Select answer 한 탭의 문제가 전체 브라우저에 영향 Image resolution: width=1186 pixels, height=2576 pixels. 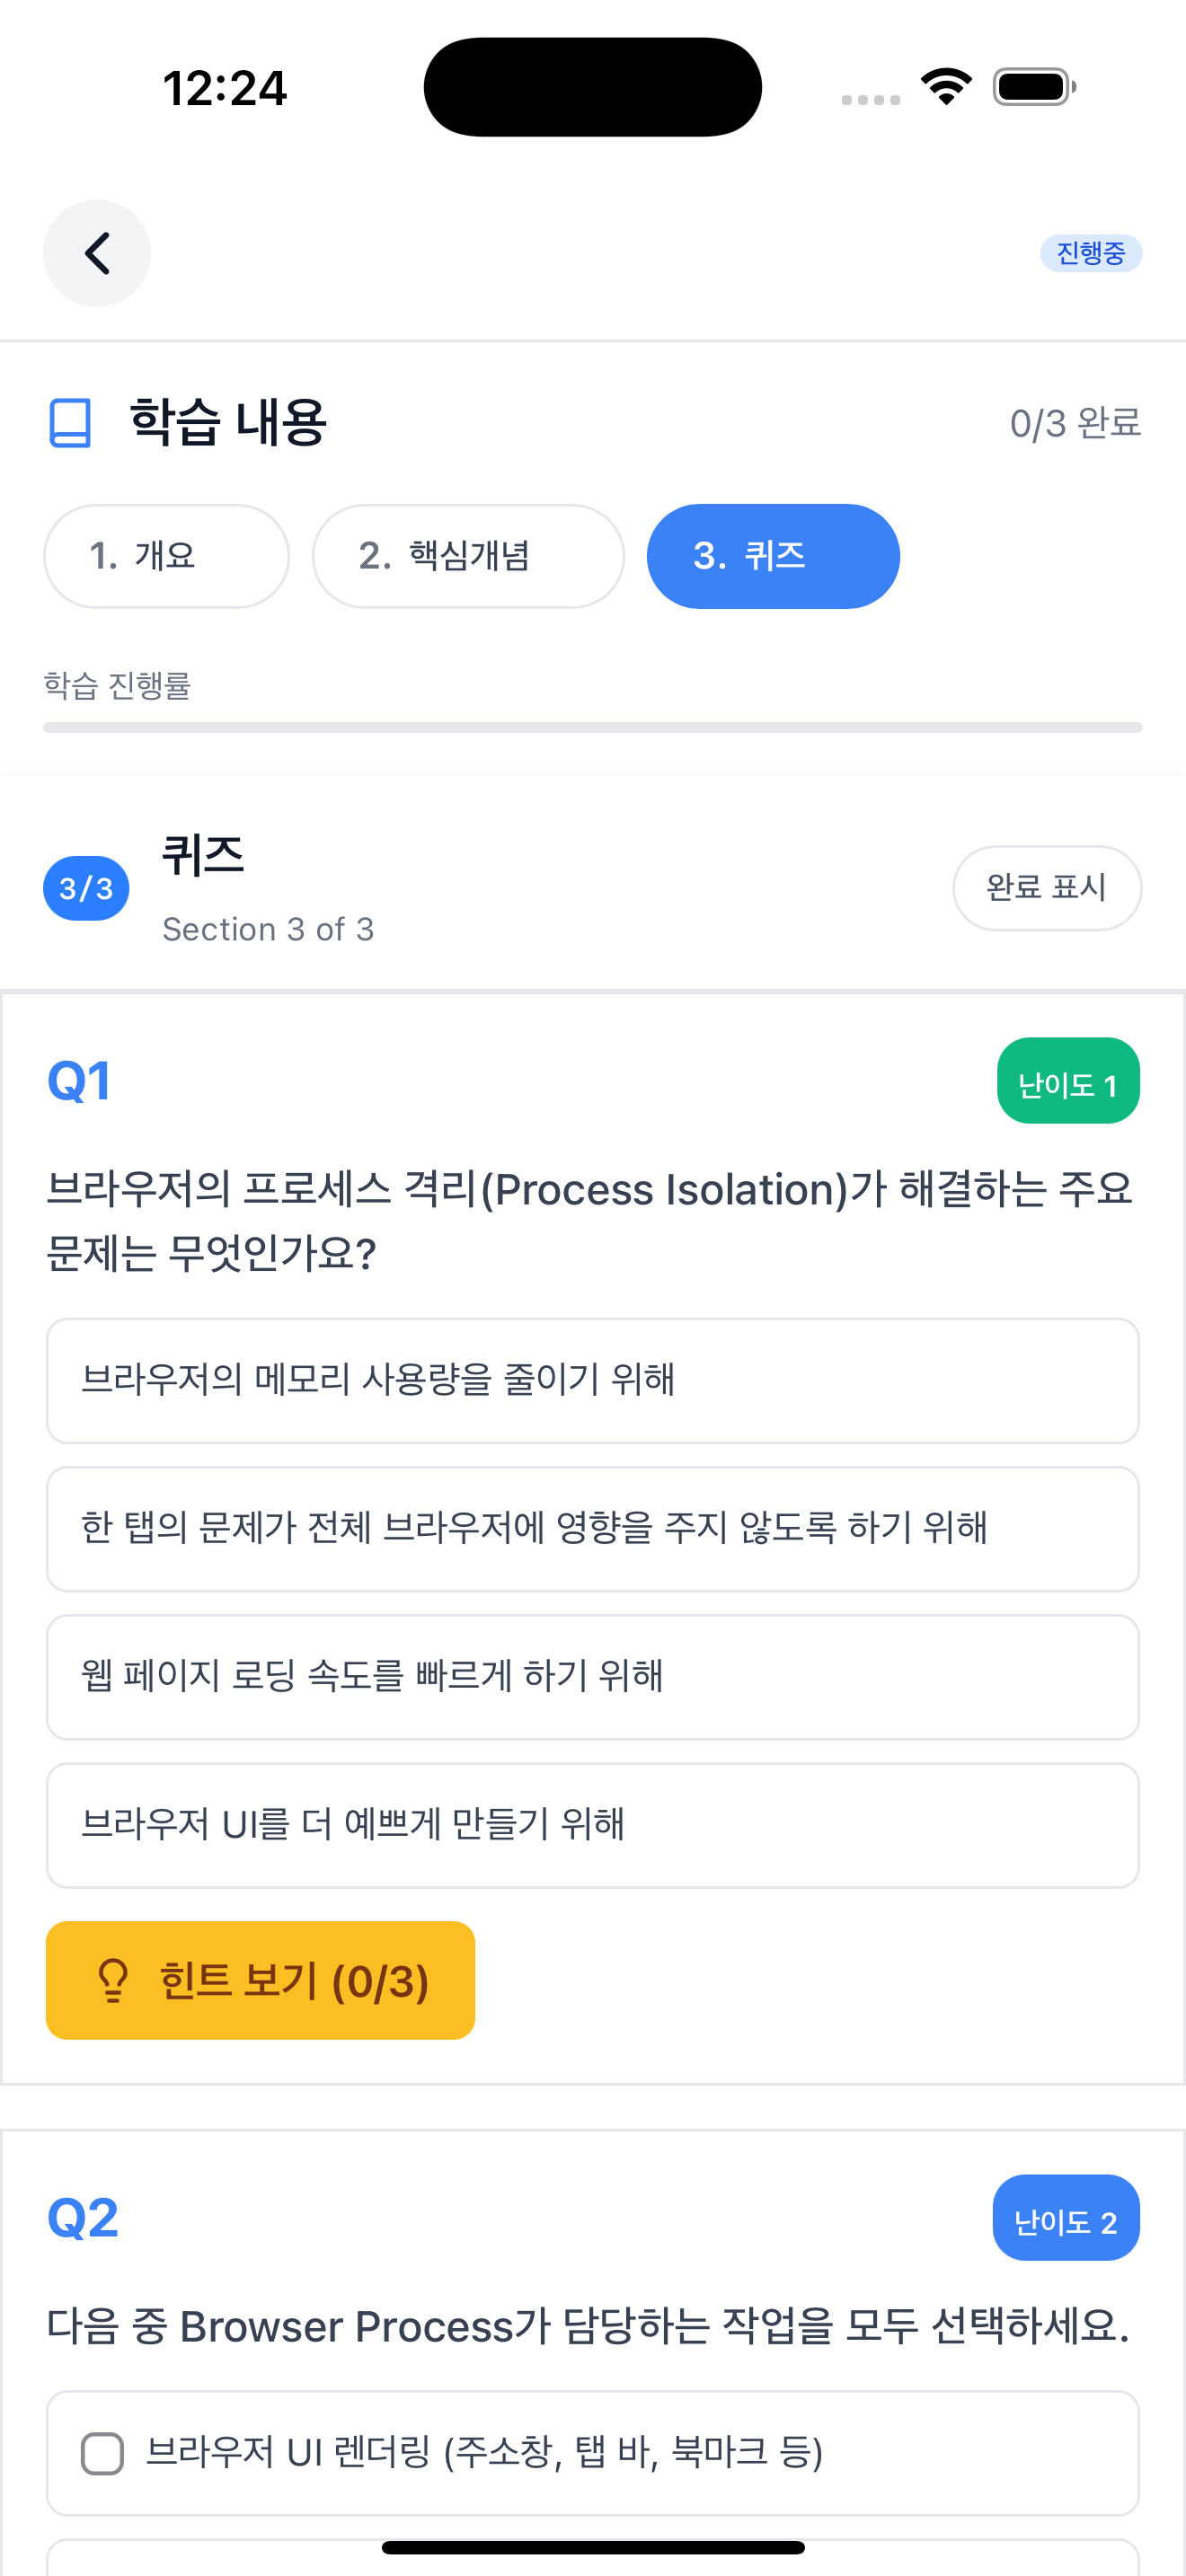click(x=592, y=1528)
